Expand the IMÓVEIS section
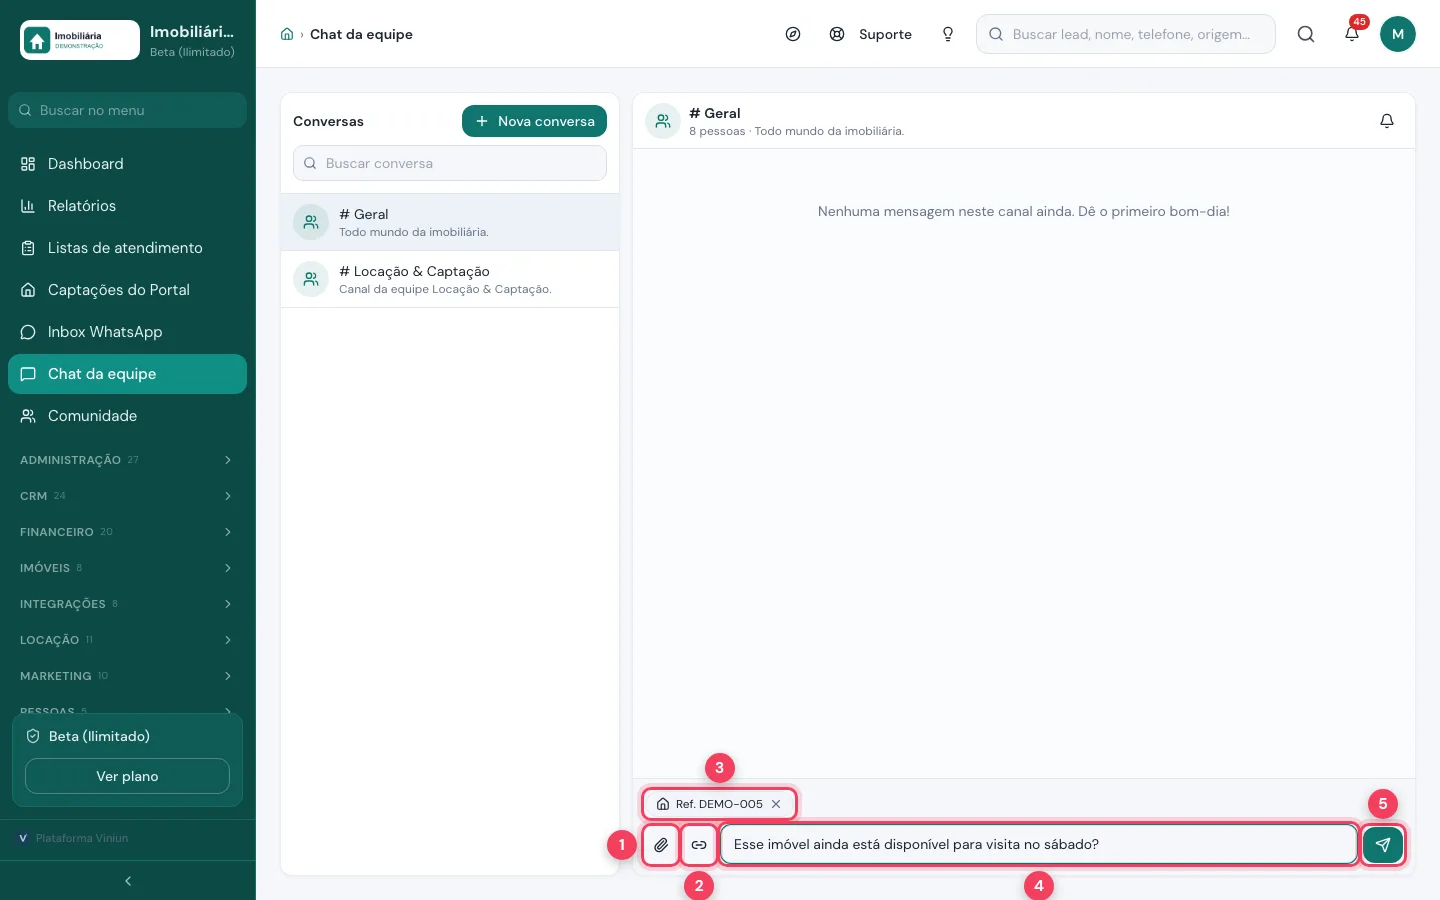The height and width of the screenshot is (900, 1440). pos(127,568)
